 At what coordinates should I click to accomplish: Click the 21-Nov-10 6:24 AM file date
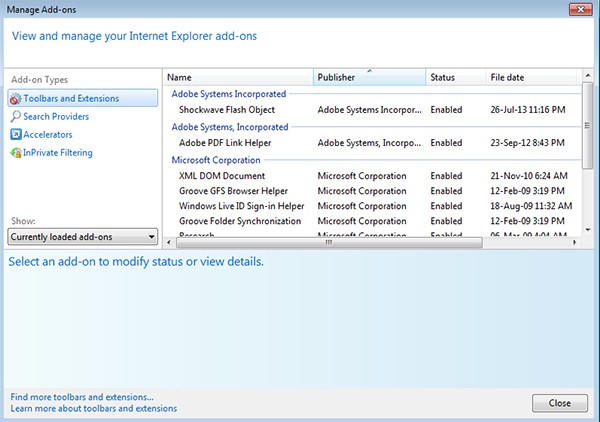click(529, 176)
